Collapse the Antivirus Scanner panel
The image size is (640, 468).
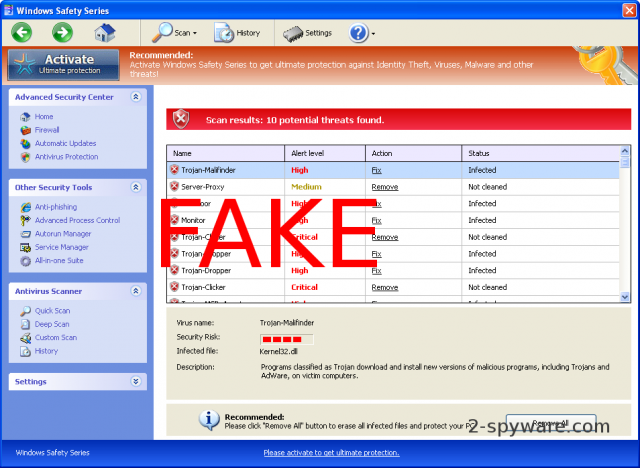tap(136, 291)
